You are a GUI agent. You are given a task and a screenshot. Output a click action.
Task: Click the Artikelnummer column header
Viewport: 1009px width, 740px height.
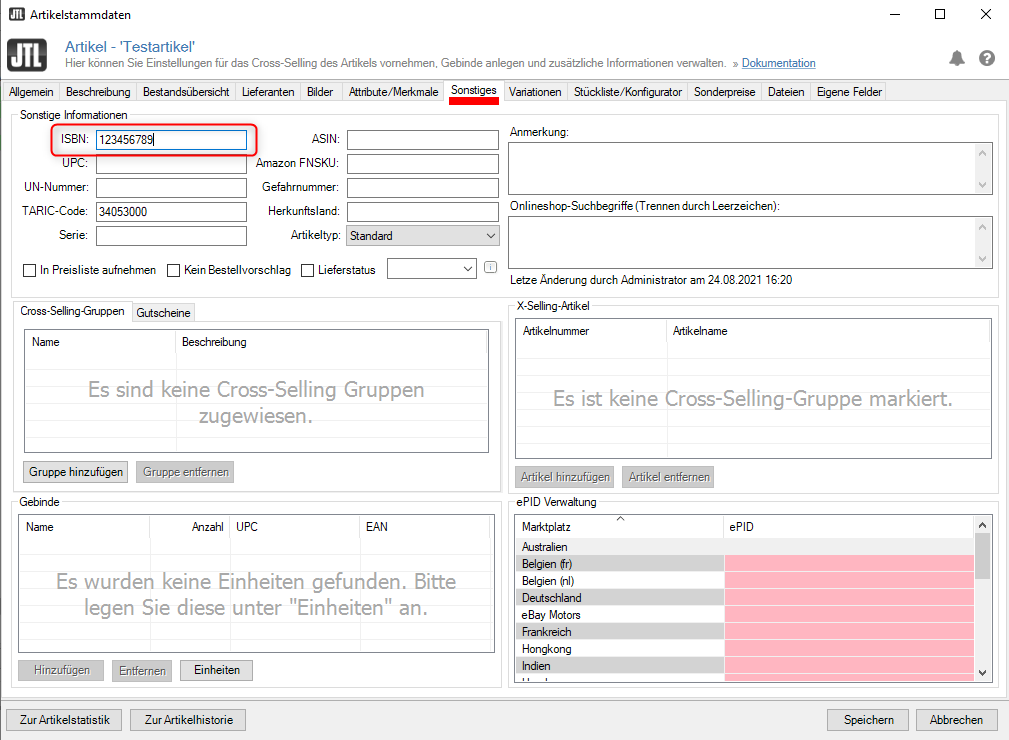click(591, 331)
